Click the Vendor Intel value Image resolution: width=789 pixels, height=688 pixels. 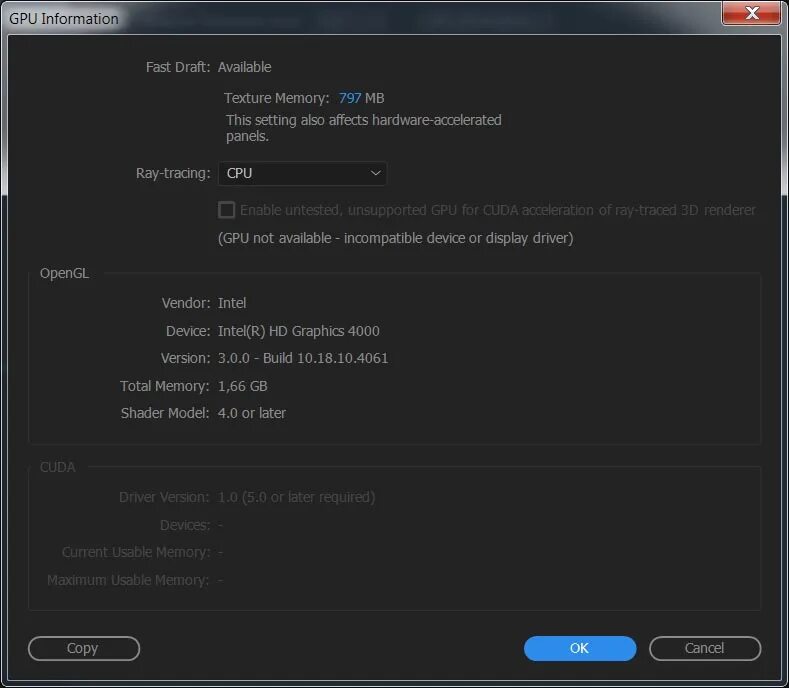[x=232, y=303]
